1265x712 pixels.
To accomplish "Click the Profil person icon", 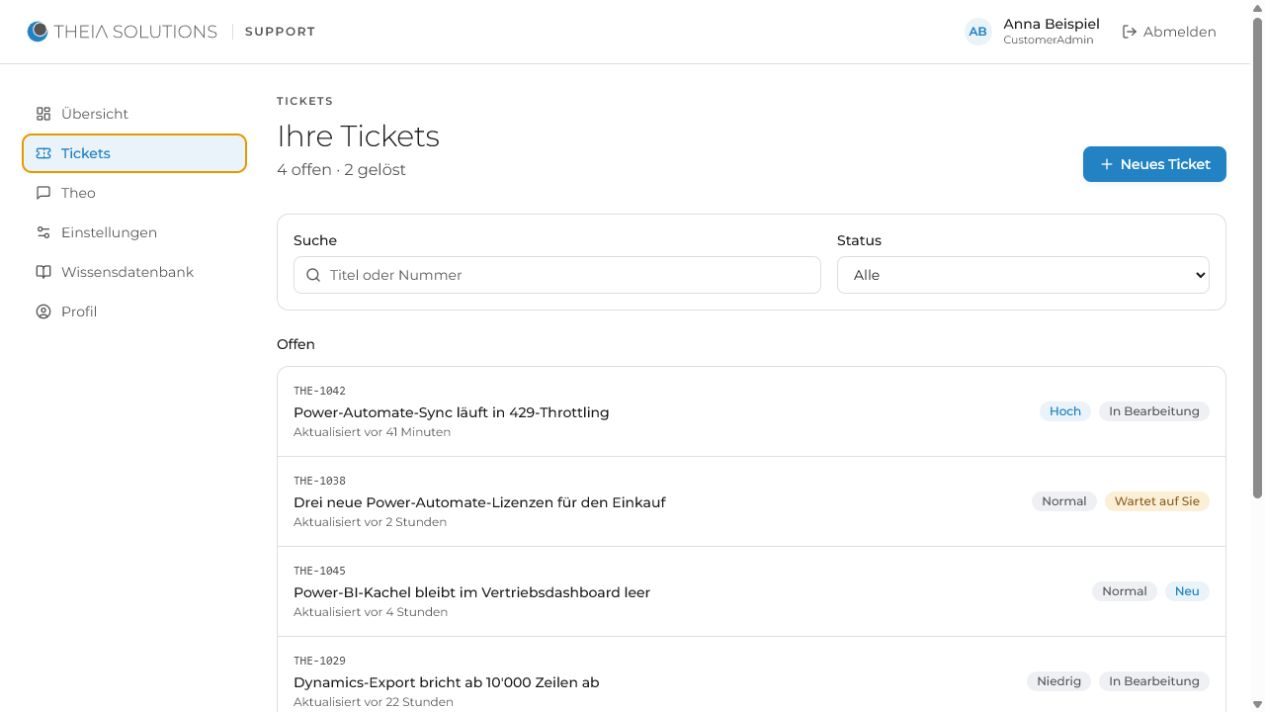I will coord(43,311).
